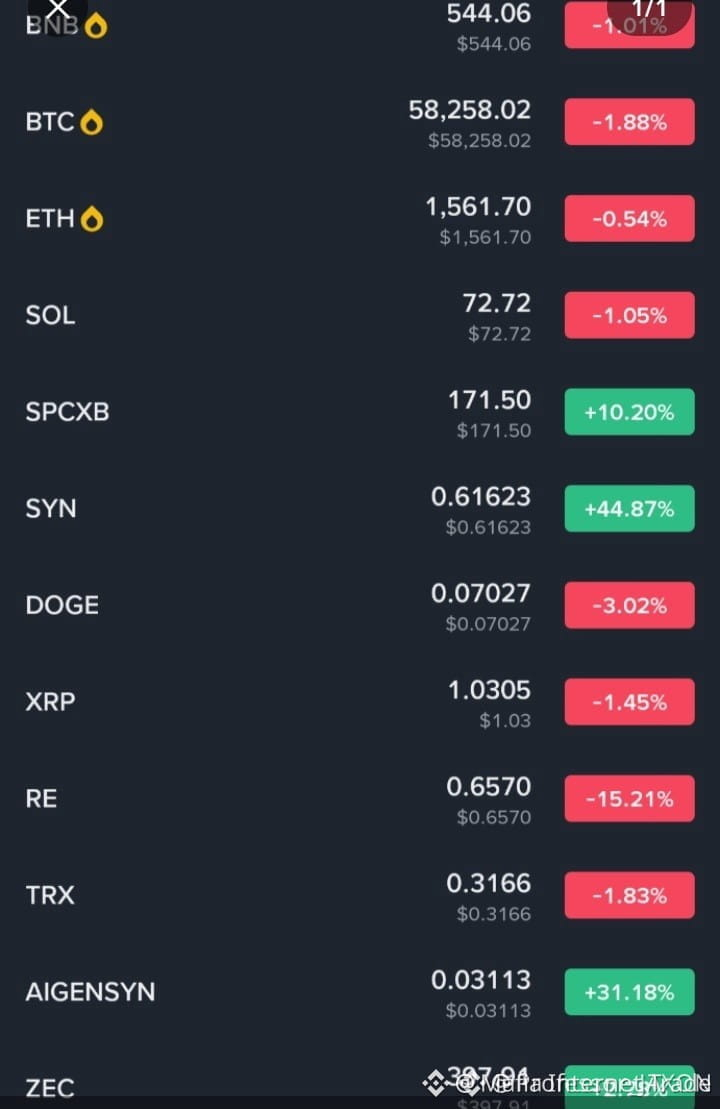Select the XRP price 1.0305
The image size is (720, 1109).
(x=489, y=690)
